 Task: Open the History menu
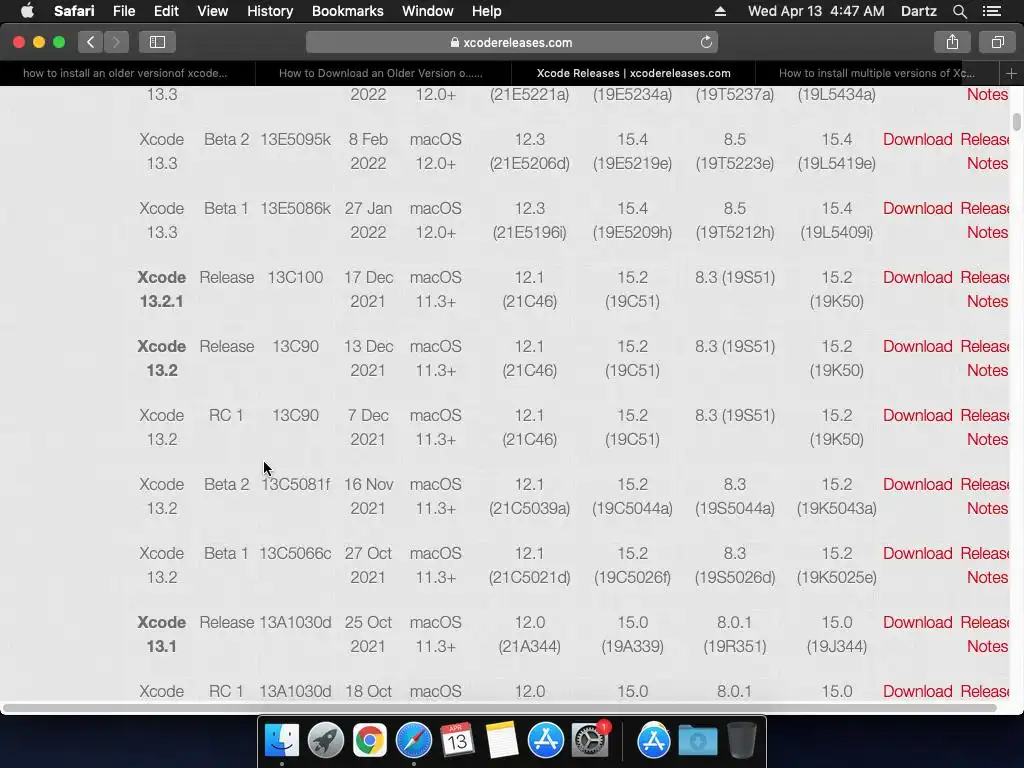coord(270,11)
